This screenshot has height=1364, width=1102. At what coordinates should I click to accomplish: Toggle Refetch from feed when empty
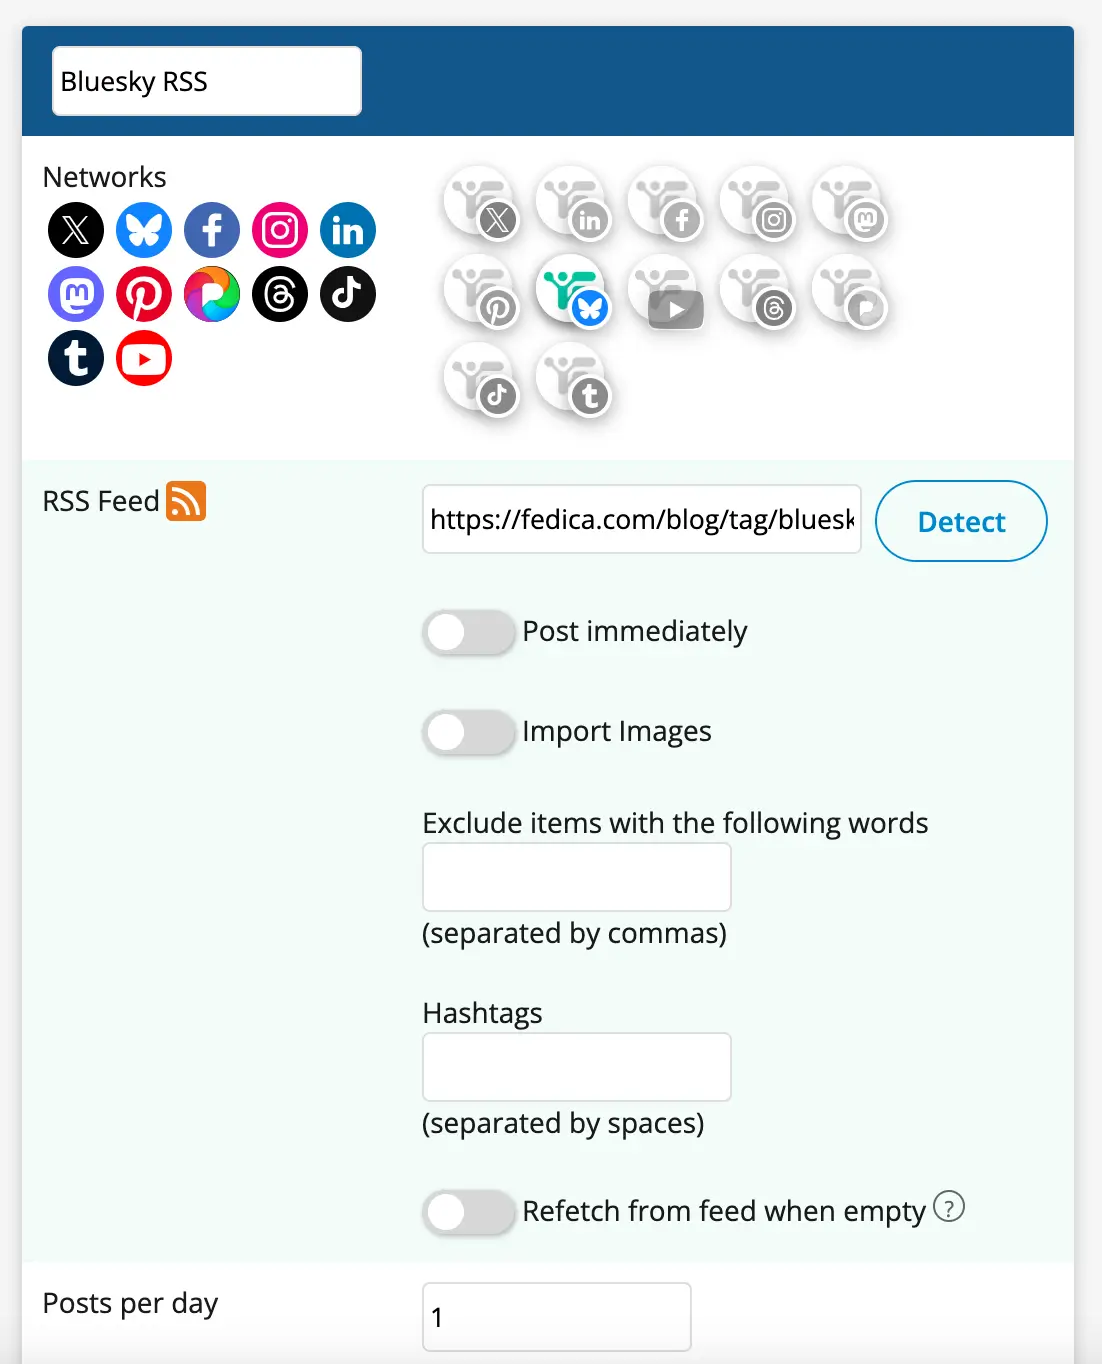[x=468, y=1212]
